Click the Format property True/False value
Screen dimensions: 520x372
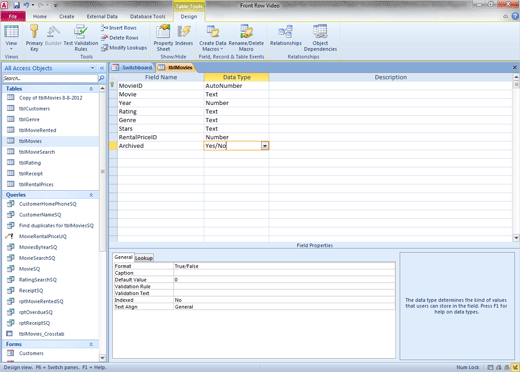pos(284,266)
